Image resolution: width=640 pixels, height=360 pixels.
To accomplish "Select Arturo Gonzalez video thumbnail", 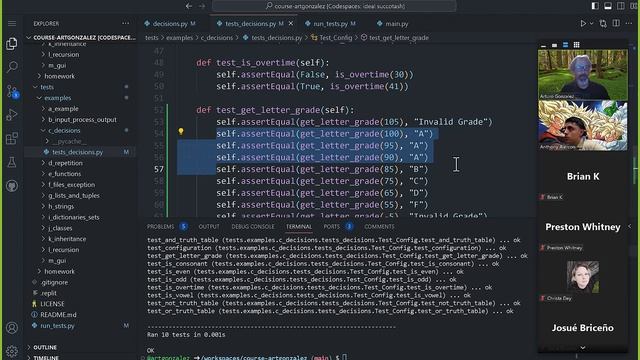I will coord(583,74).
